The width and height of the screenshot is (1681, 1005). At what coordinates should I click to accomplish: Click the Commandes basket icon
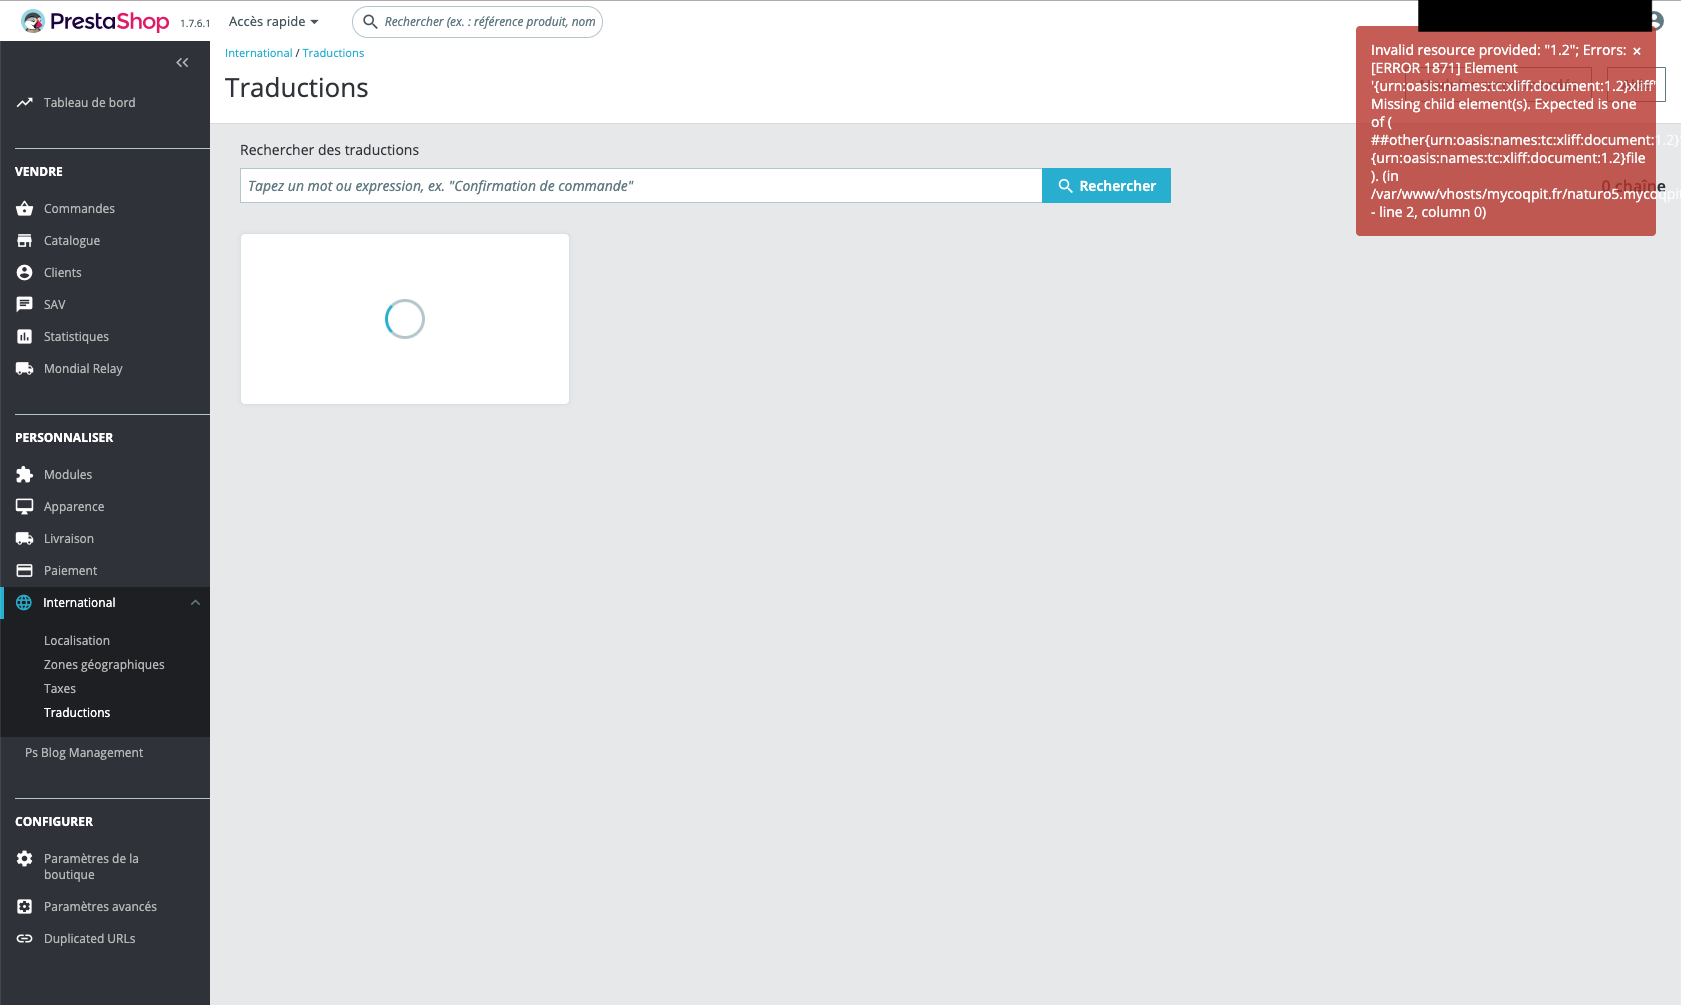(x=25, y=208)
